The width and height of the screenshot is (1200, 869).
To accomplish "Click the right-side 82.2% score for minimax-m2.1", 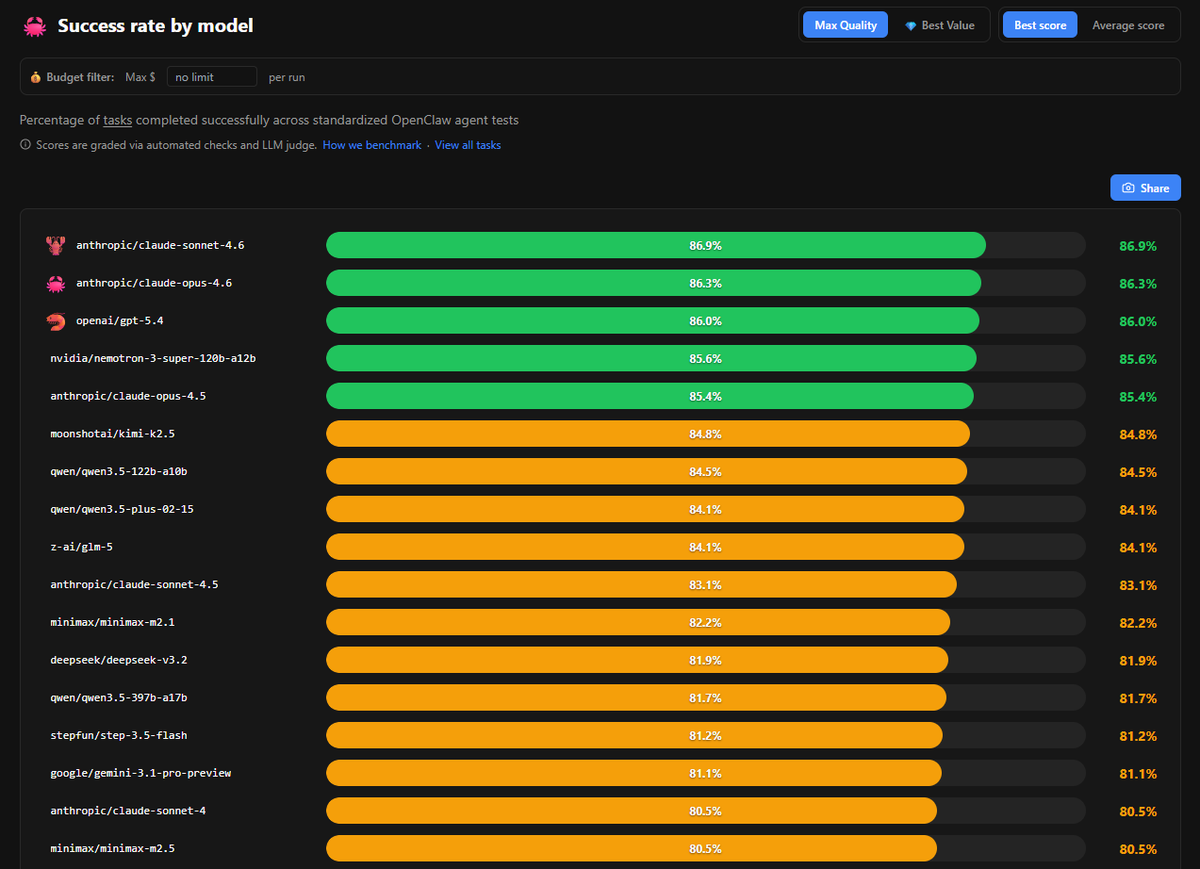I will pos(1138,623).
